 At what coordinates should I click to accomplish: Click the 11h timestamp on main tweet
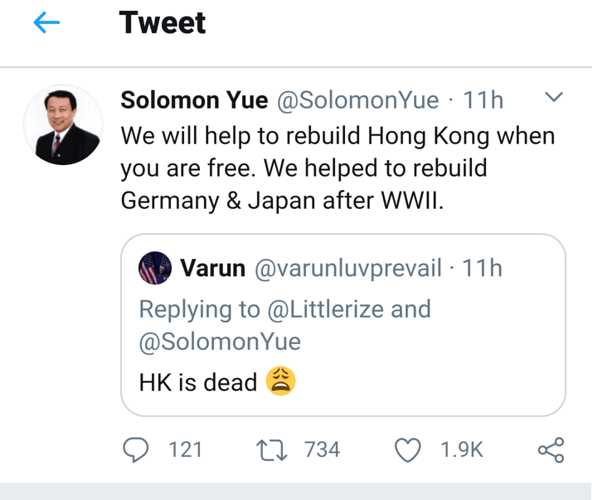click(x=483, y=100)
